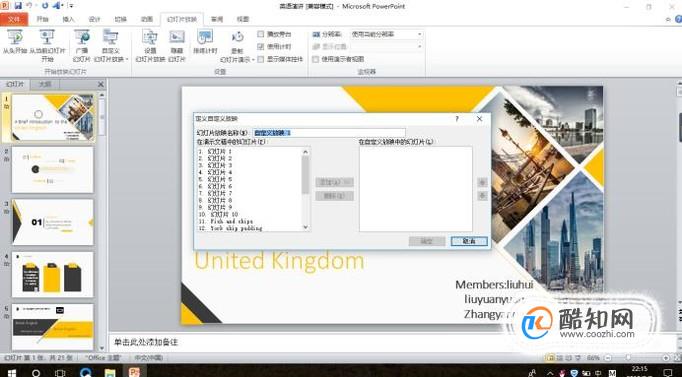Enable the Use Presenter View (使用演示者视图) checkbox
This screenshot has width=682, height=377.
click(316, 59)
